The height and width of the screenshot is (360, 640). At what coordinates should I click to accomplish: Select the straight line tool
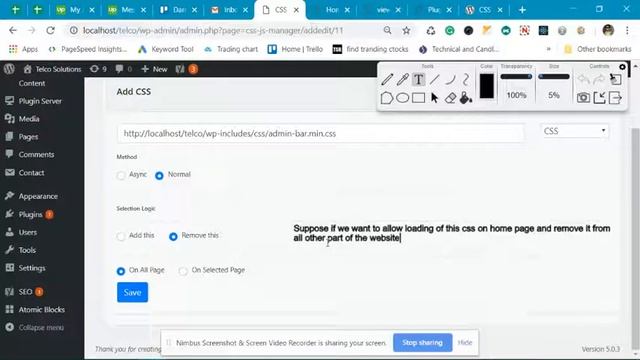(434, 79)
